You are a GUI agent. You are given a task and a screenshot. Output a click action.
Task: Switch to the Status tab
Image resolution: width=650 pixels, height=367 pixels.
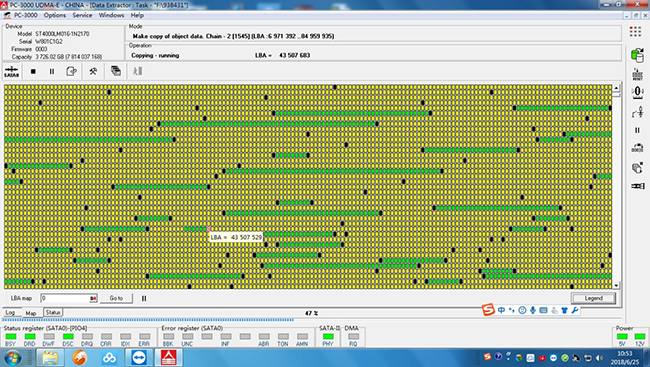(53, 312)
